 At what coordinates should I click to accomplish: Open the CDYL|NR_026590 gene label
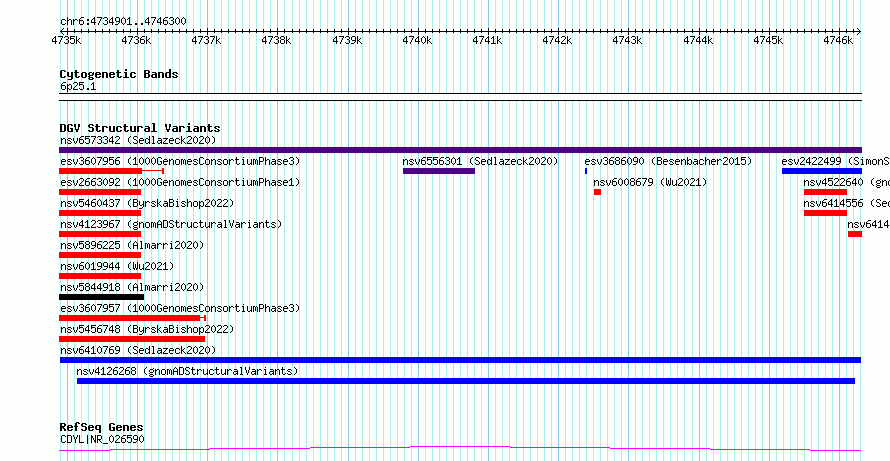(102, 439)
